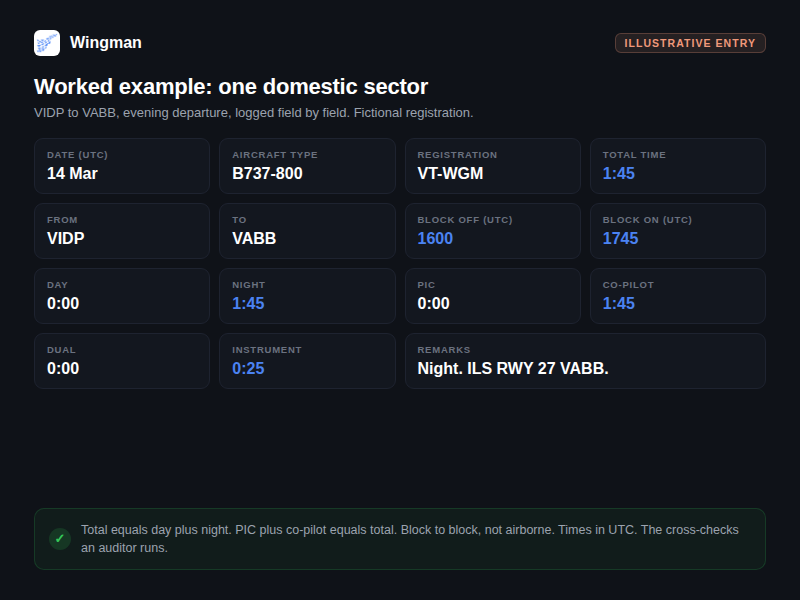Click the Day card
Screen dimensions: 800x600
(x=122, y=296)
